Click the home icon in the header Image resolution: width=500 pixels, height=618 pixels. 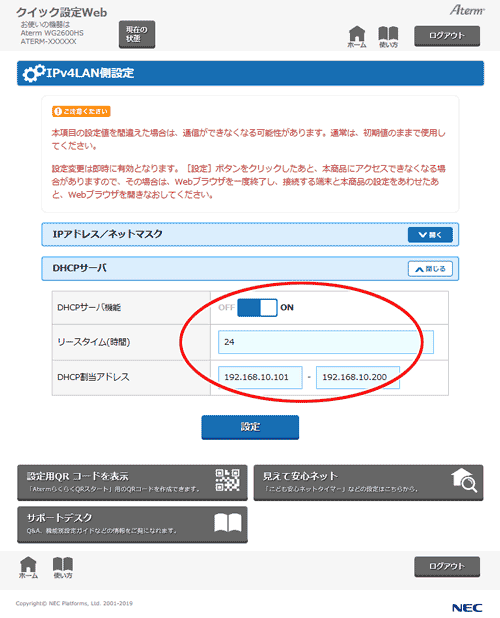(357, 37)
